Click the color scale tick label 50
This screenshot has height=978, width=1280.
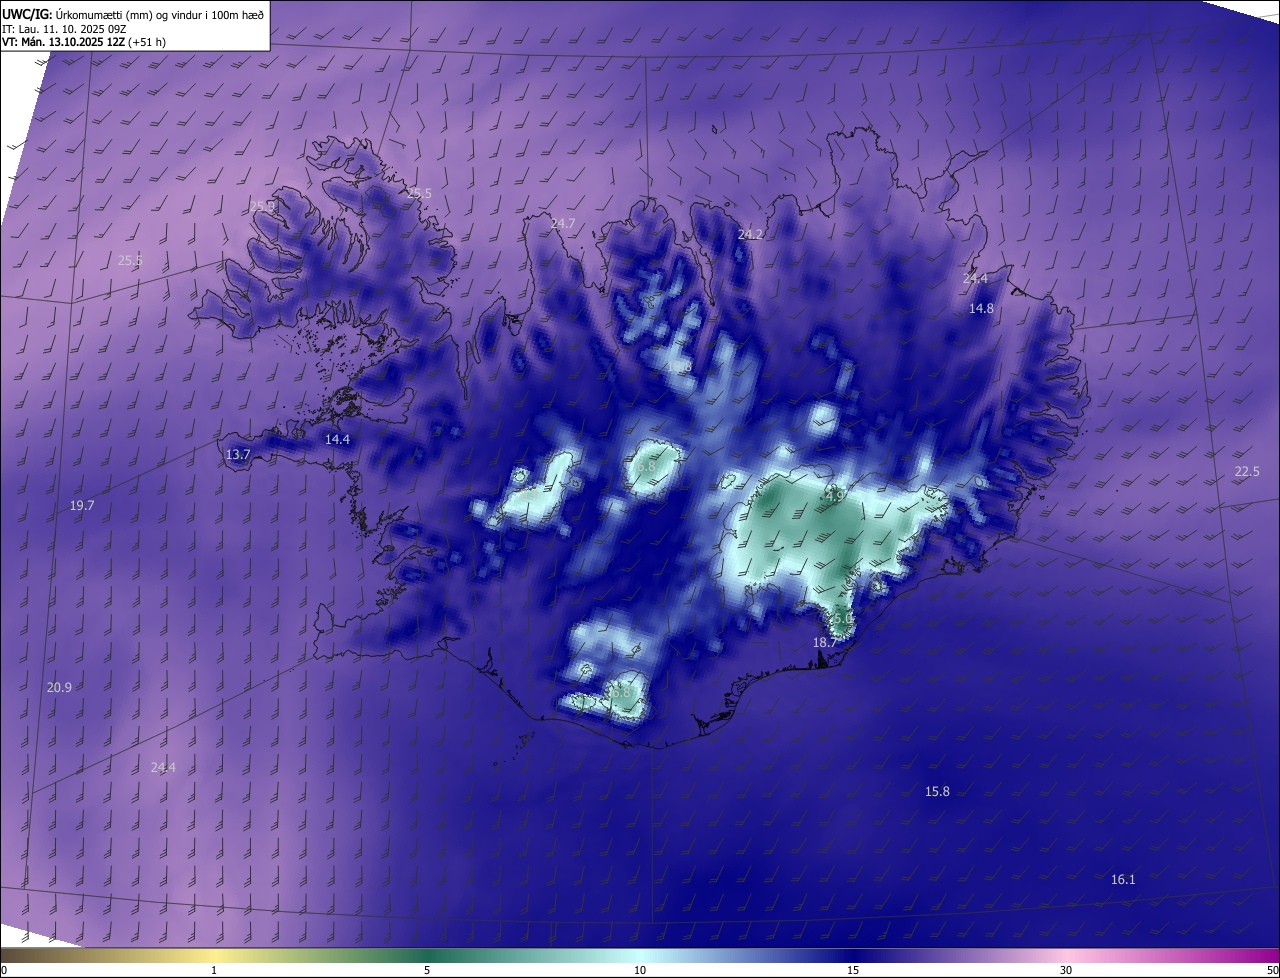coord(1273,971)
